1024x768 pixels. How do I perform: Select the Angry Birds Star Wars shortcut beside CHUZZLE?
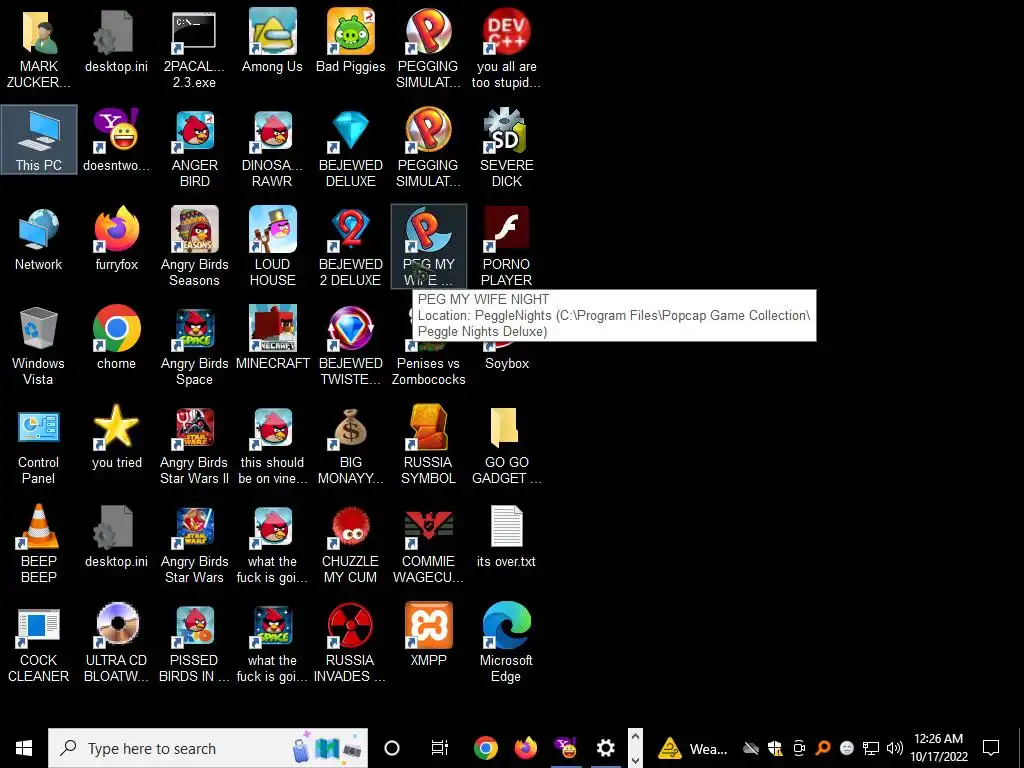pos(195,544)
